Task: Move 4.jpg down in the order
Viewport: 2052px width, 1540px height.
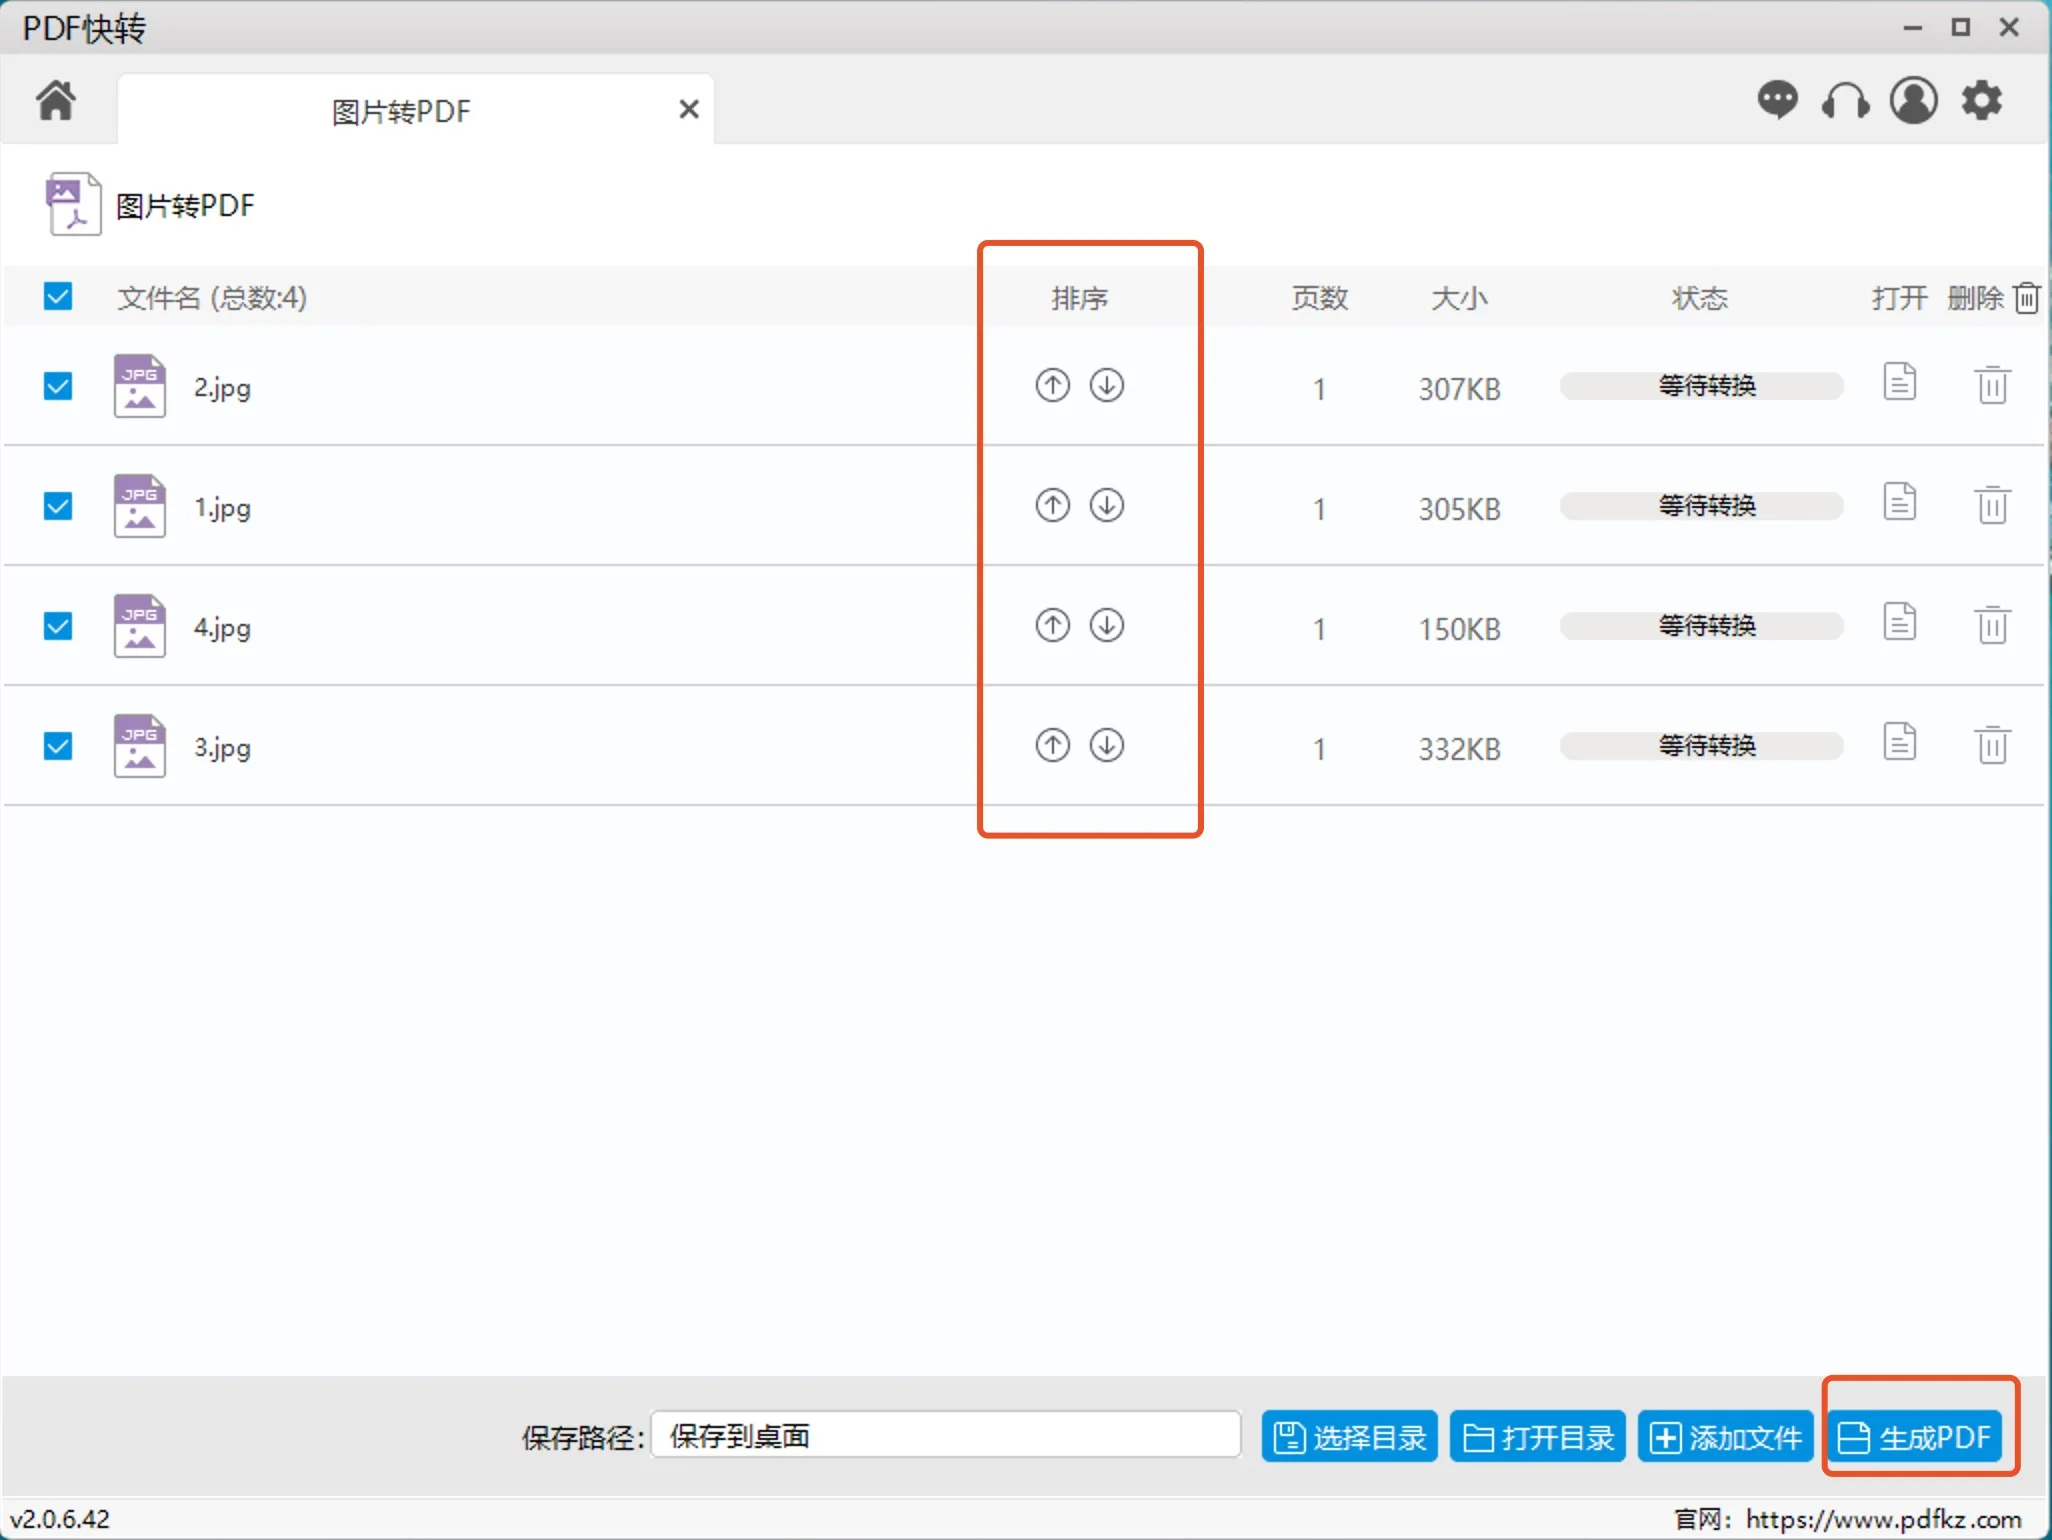Action: coord(1106,625)
